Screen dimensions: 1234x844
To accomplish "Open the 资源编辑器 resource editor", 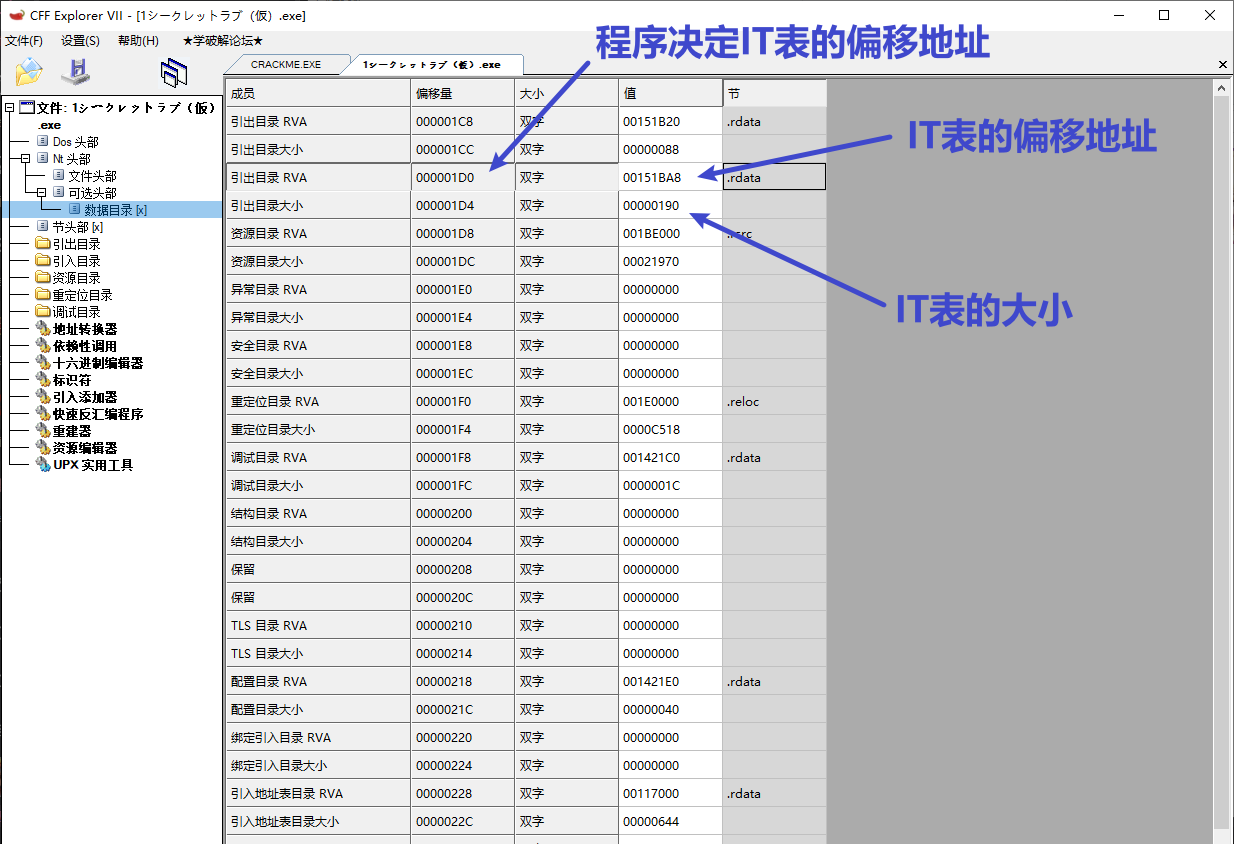I will click(x=84, y=448).
